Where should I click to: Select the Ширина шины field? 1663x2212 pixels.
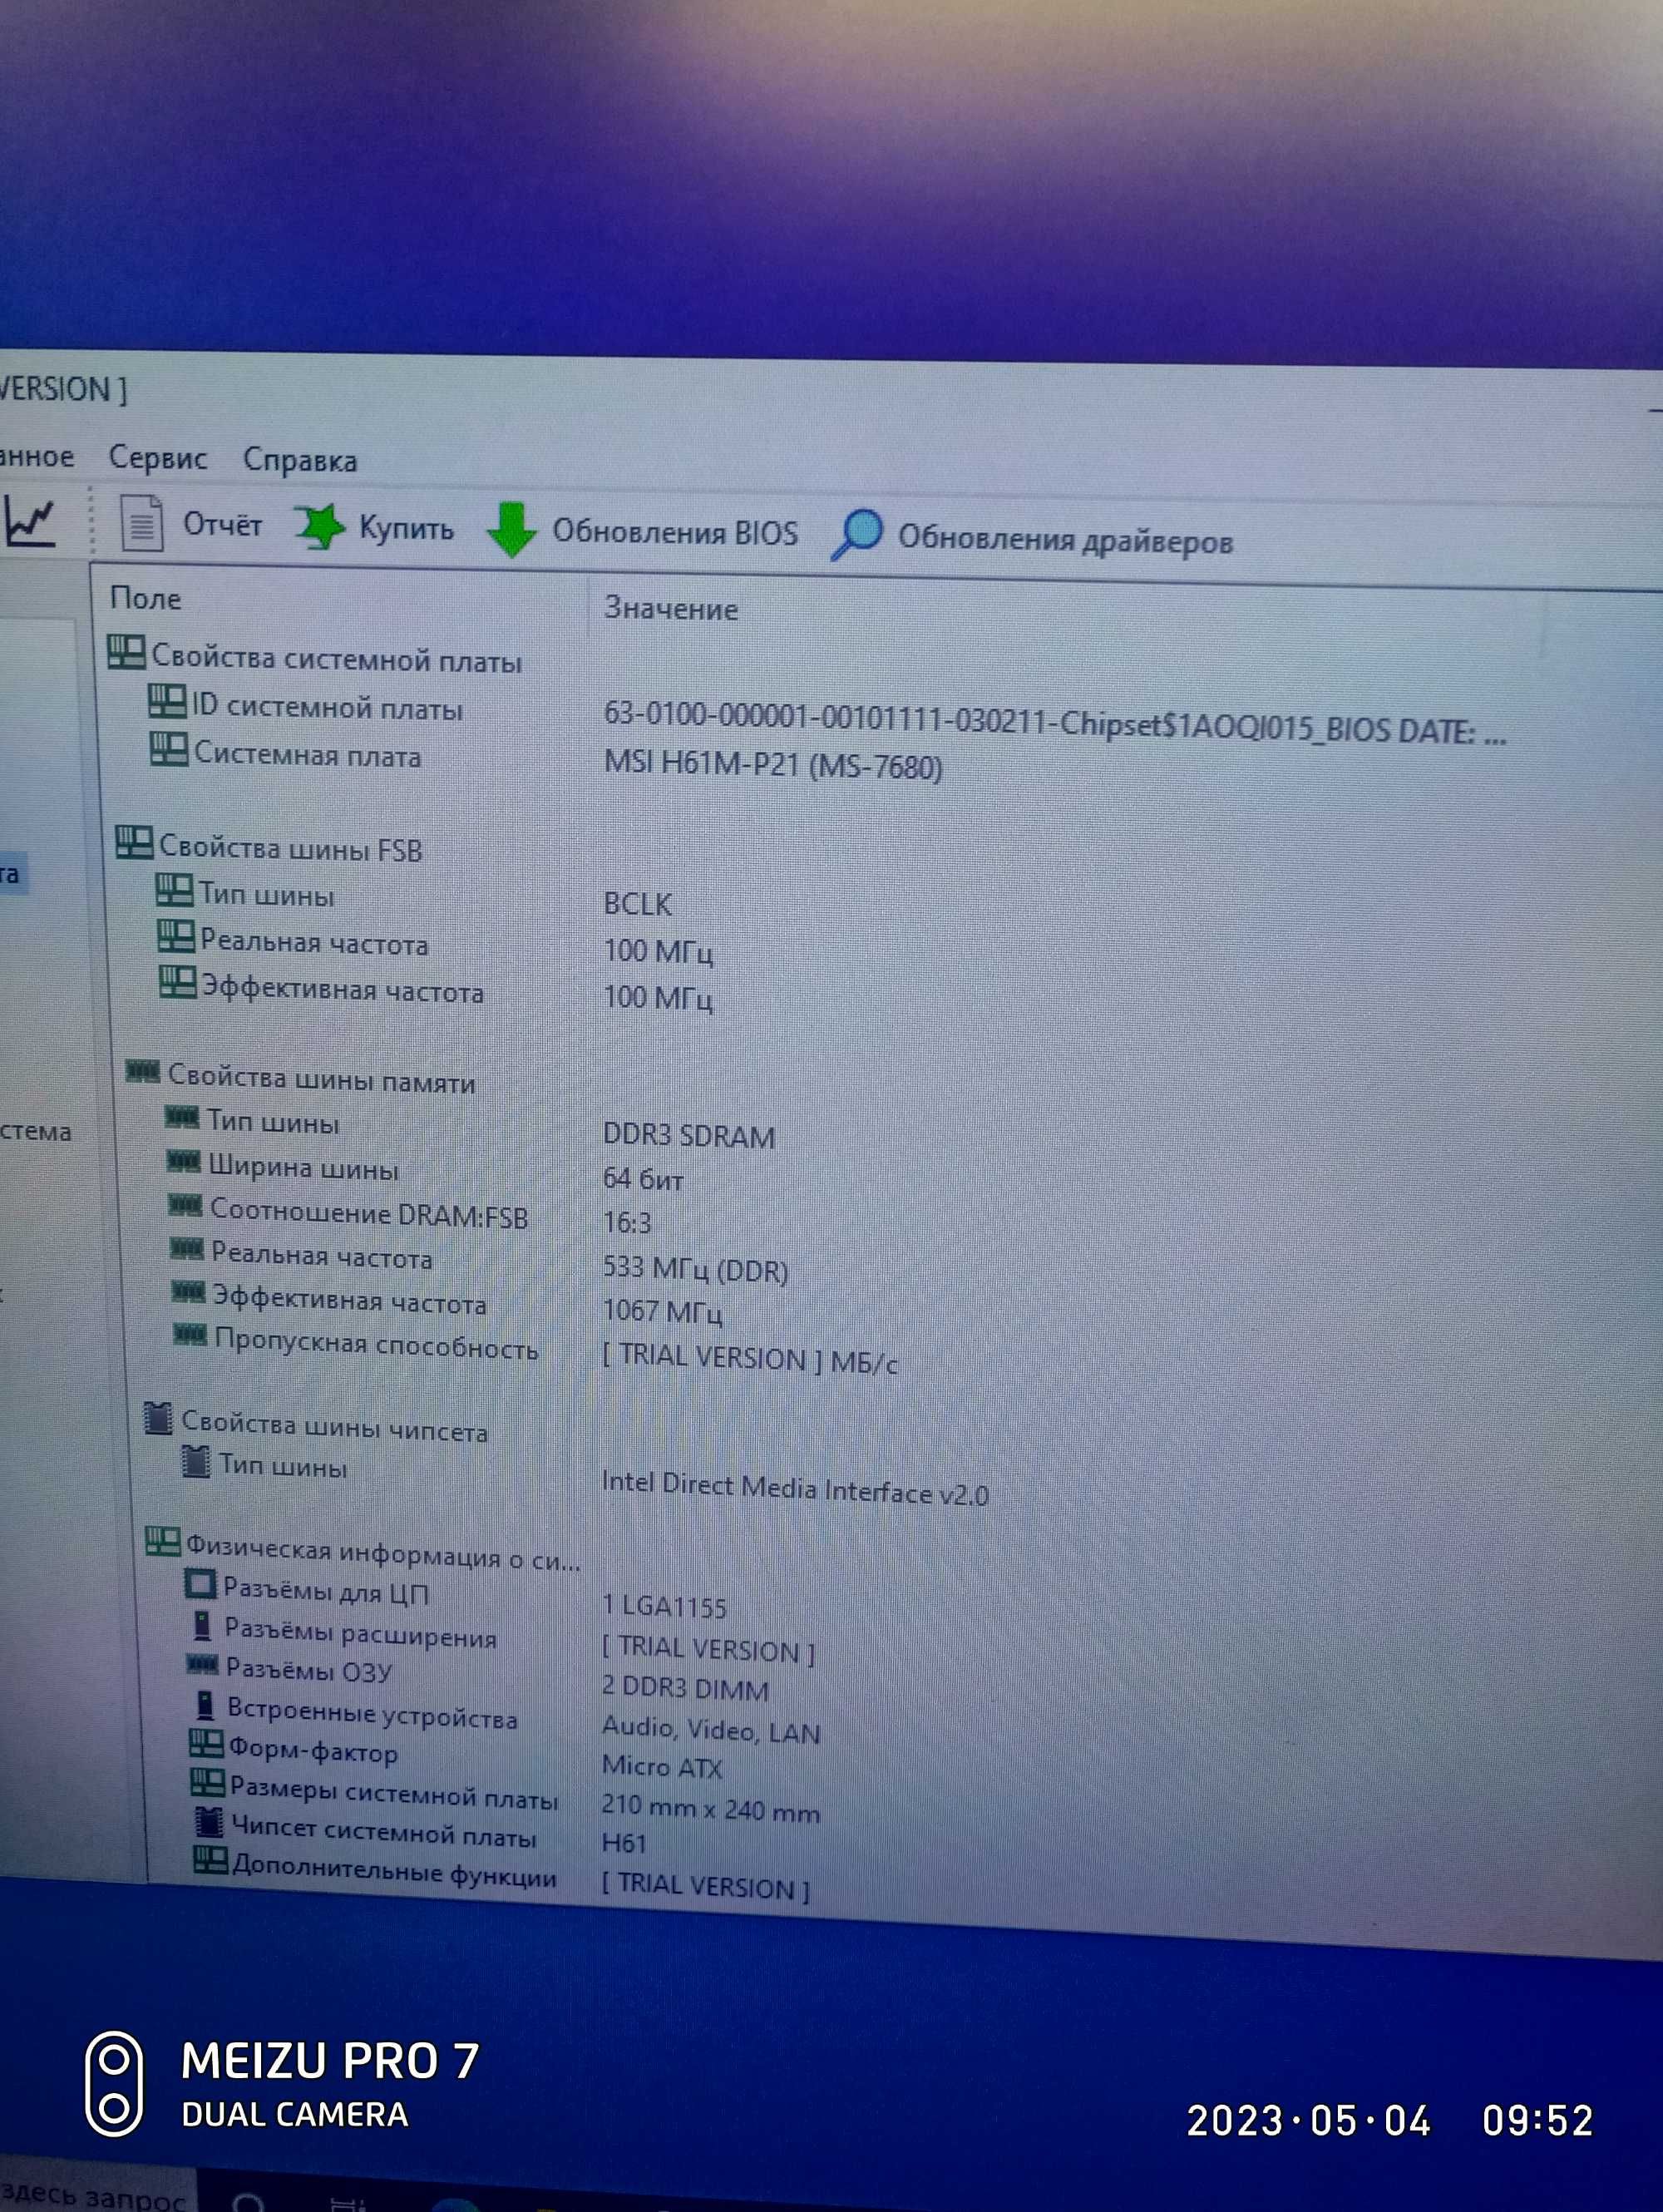pyautogui.click(x=303, y=1167)
